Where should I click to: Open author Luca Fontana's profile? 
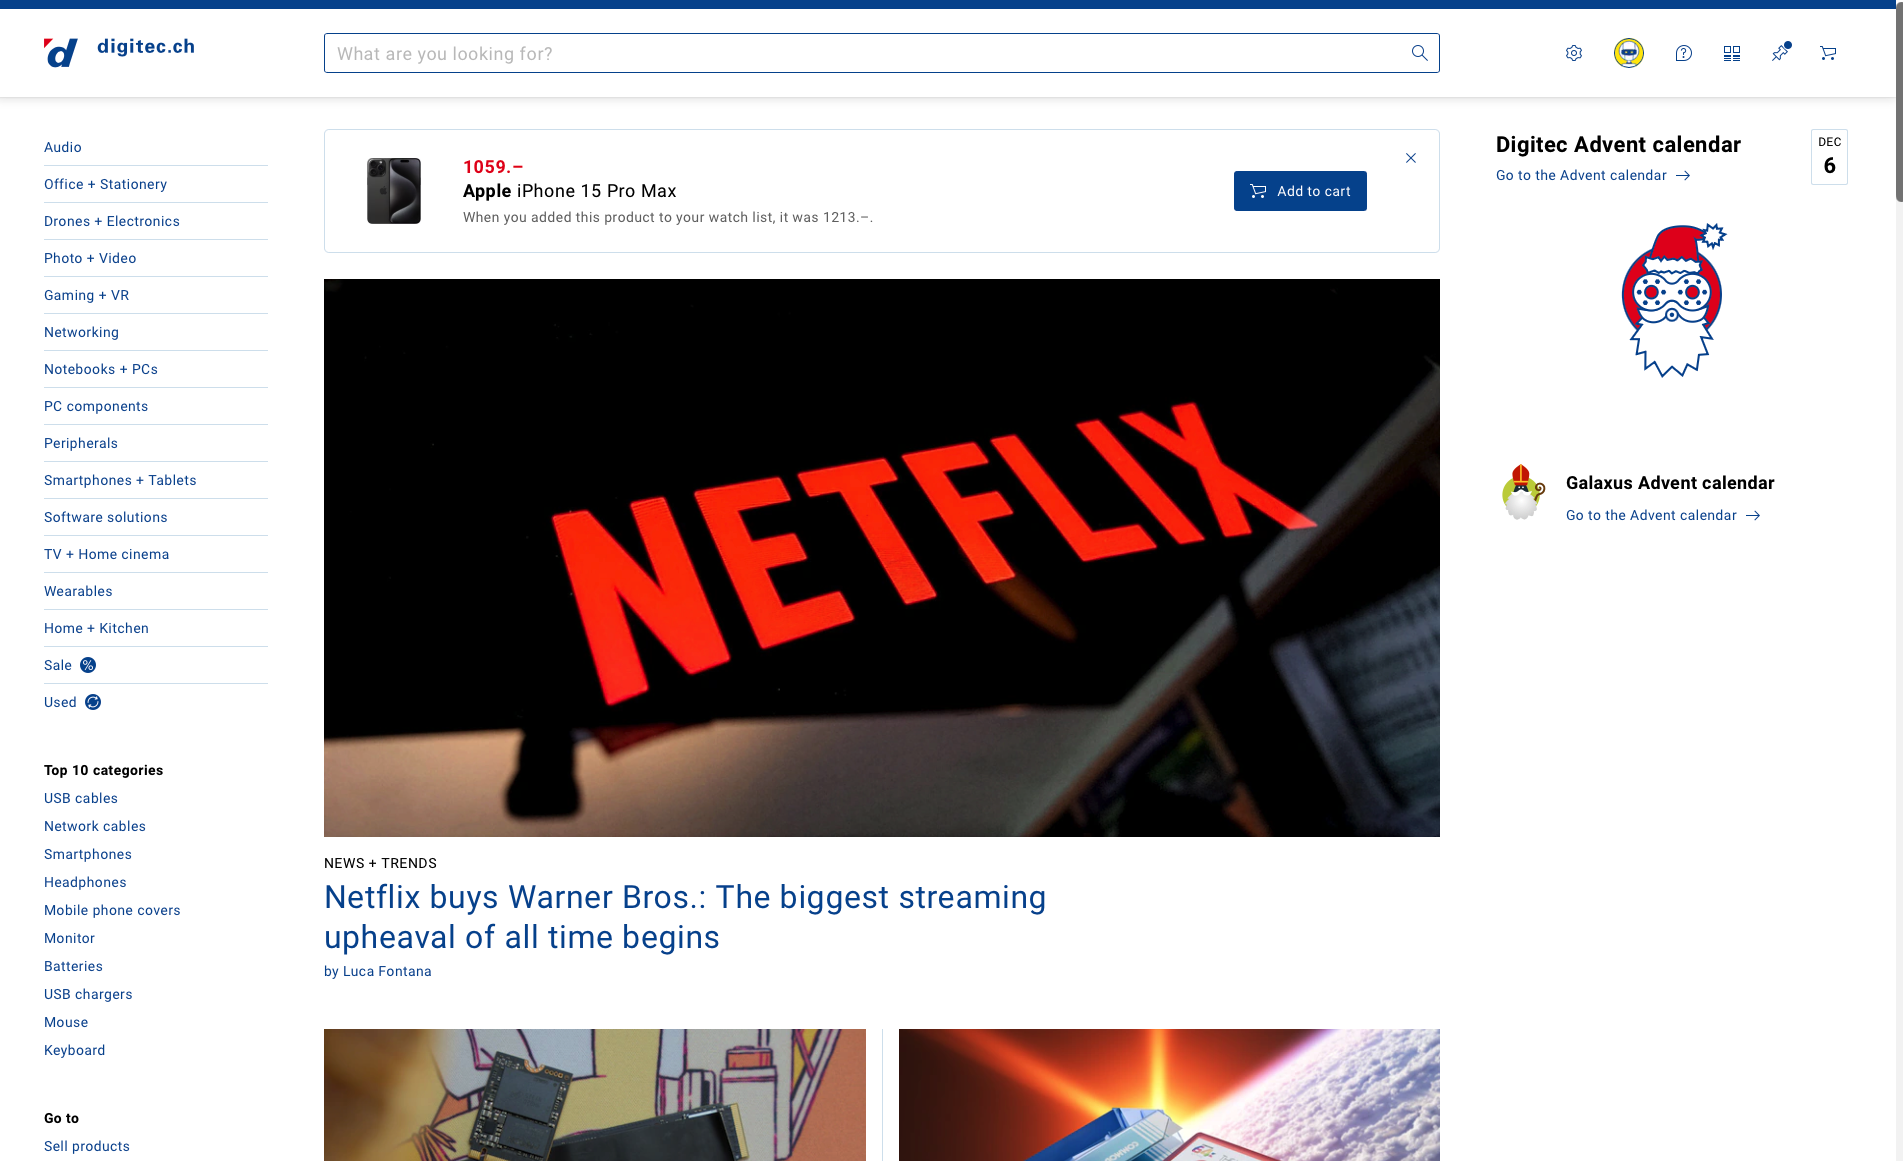[387, 971]
